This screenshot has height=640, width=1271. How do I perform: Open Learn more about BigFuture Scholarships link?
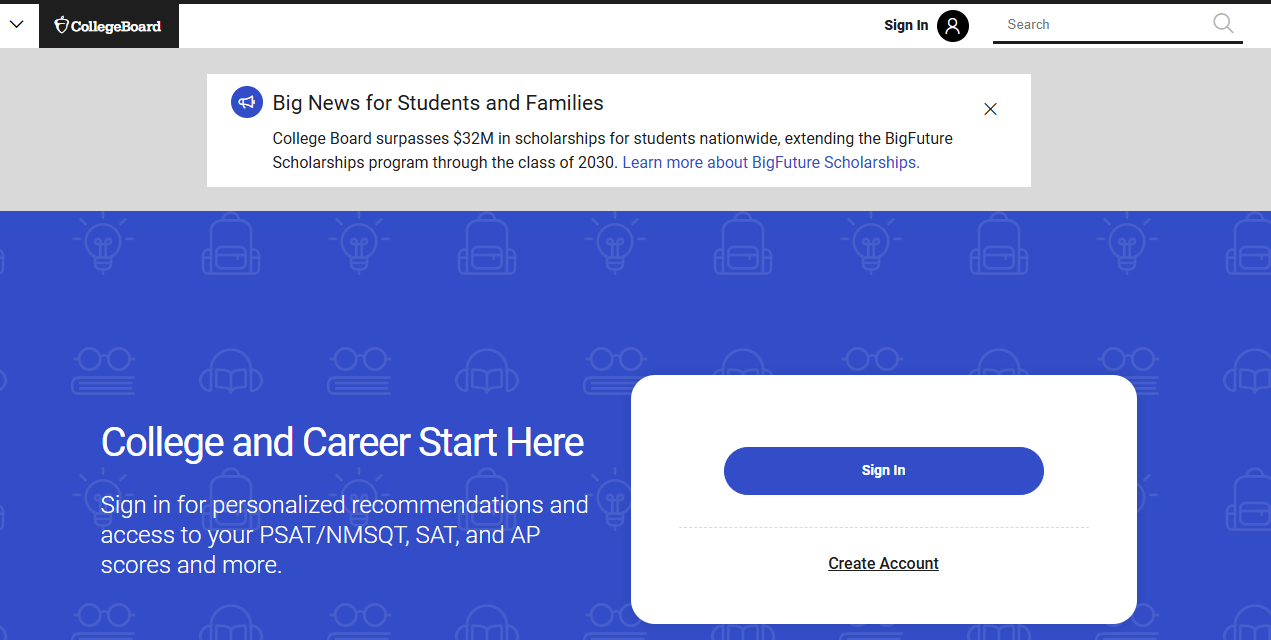click(770, 162)
